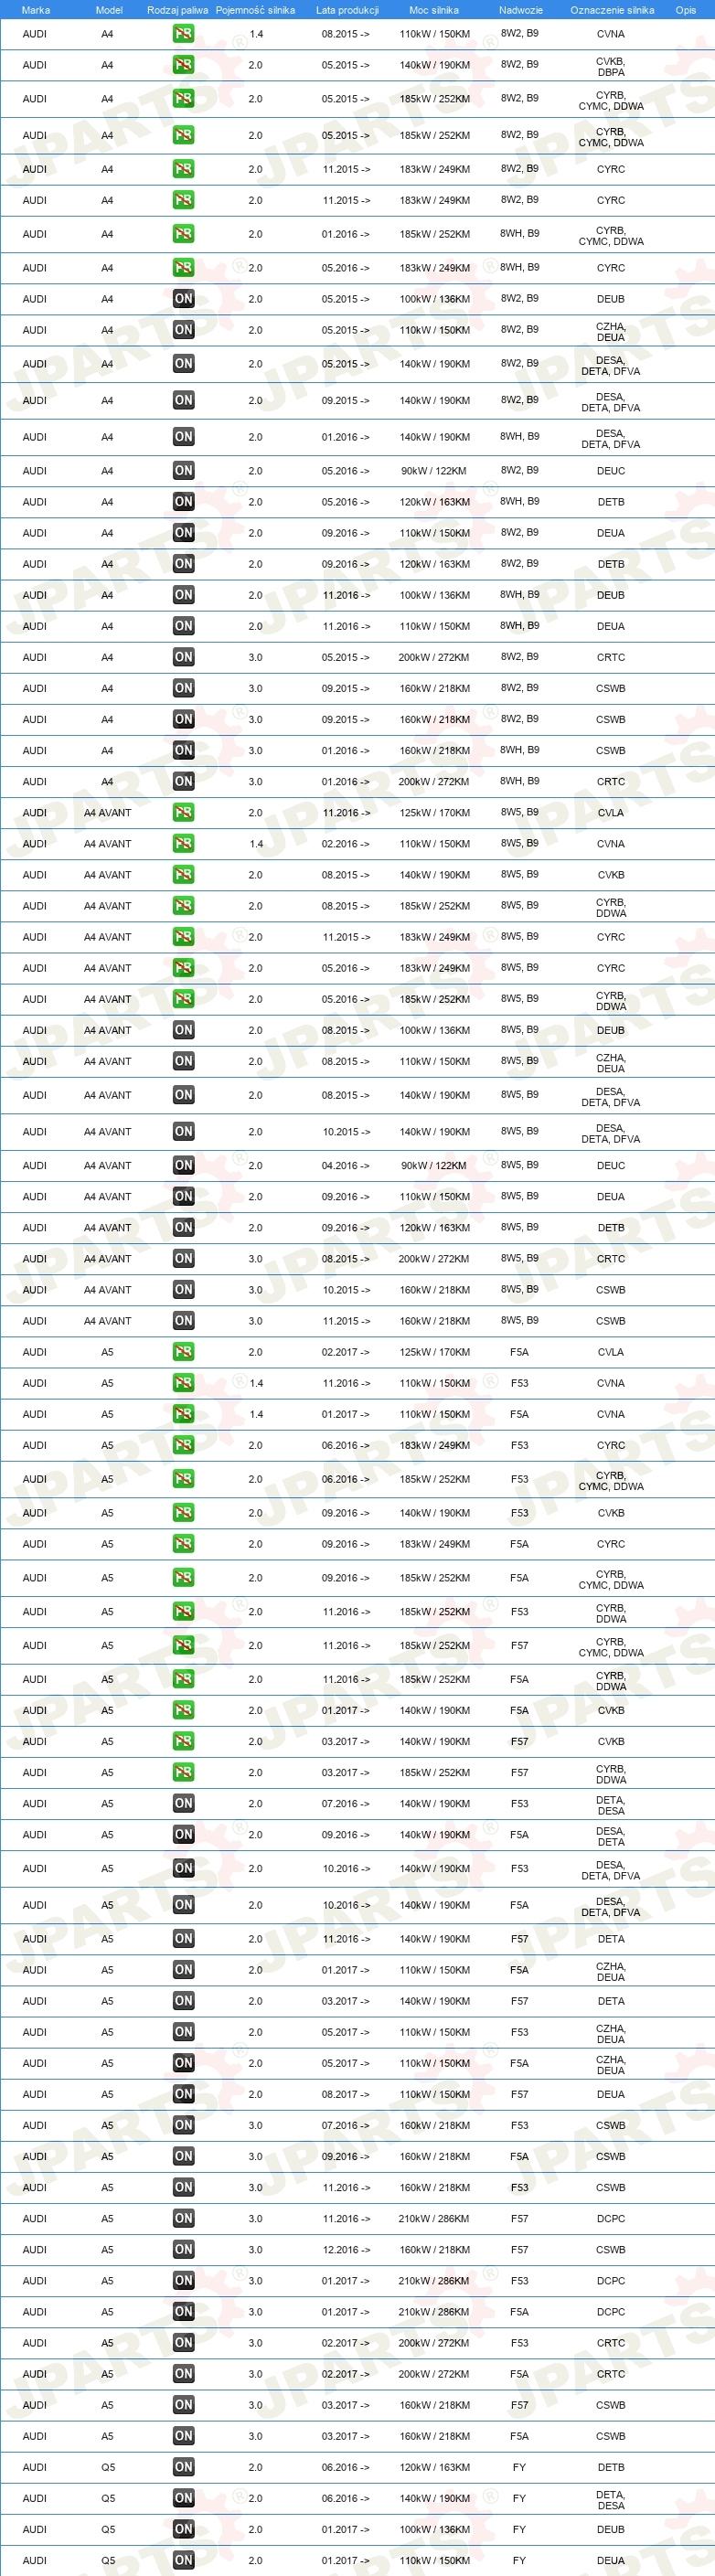Select the 'CVKB, DBPA' engine code cell
The height and width of the screenshot is (2576, 715).
pos(610,67)
